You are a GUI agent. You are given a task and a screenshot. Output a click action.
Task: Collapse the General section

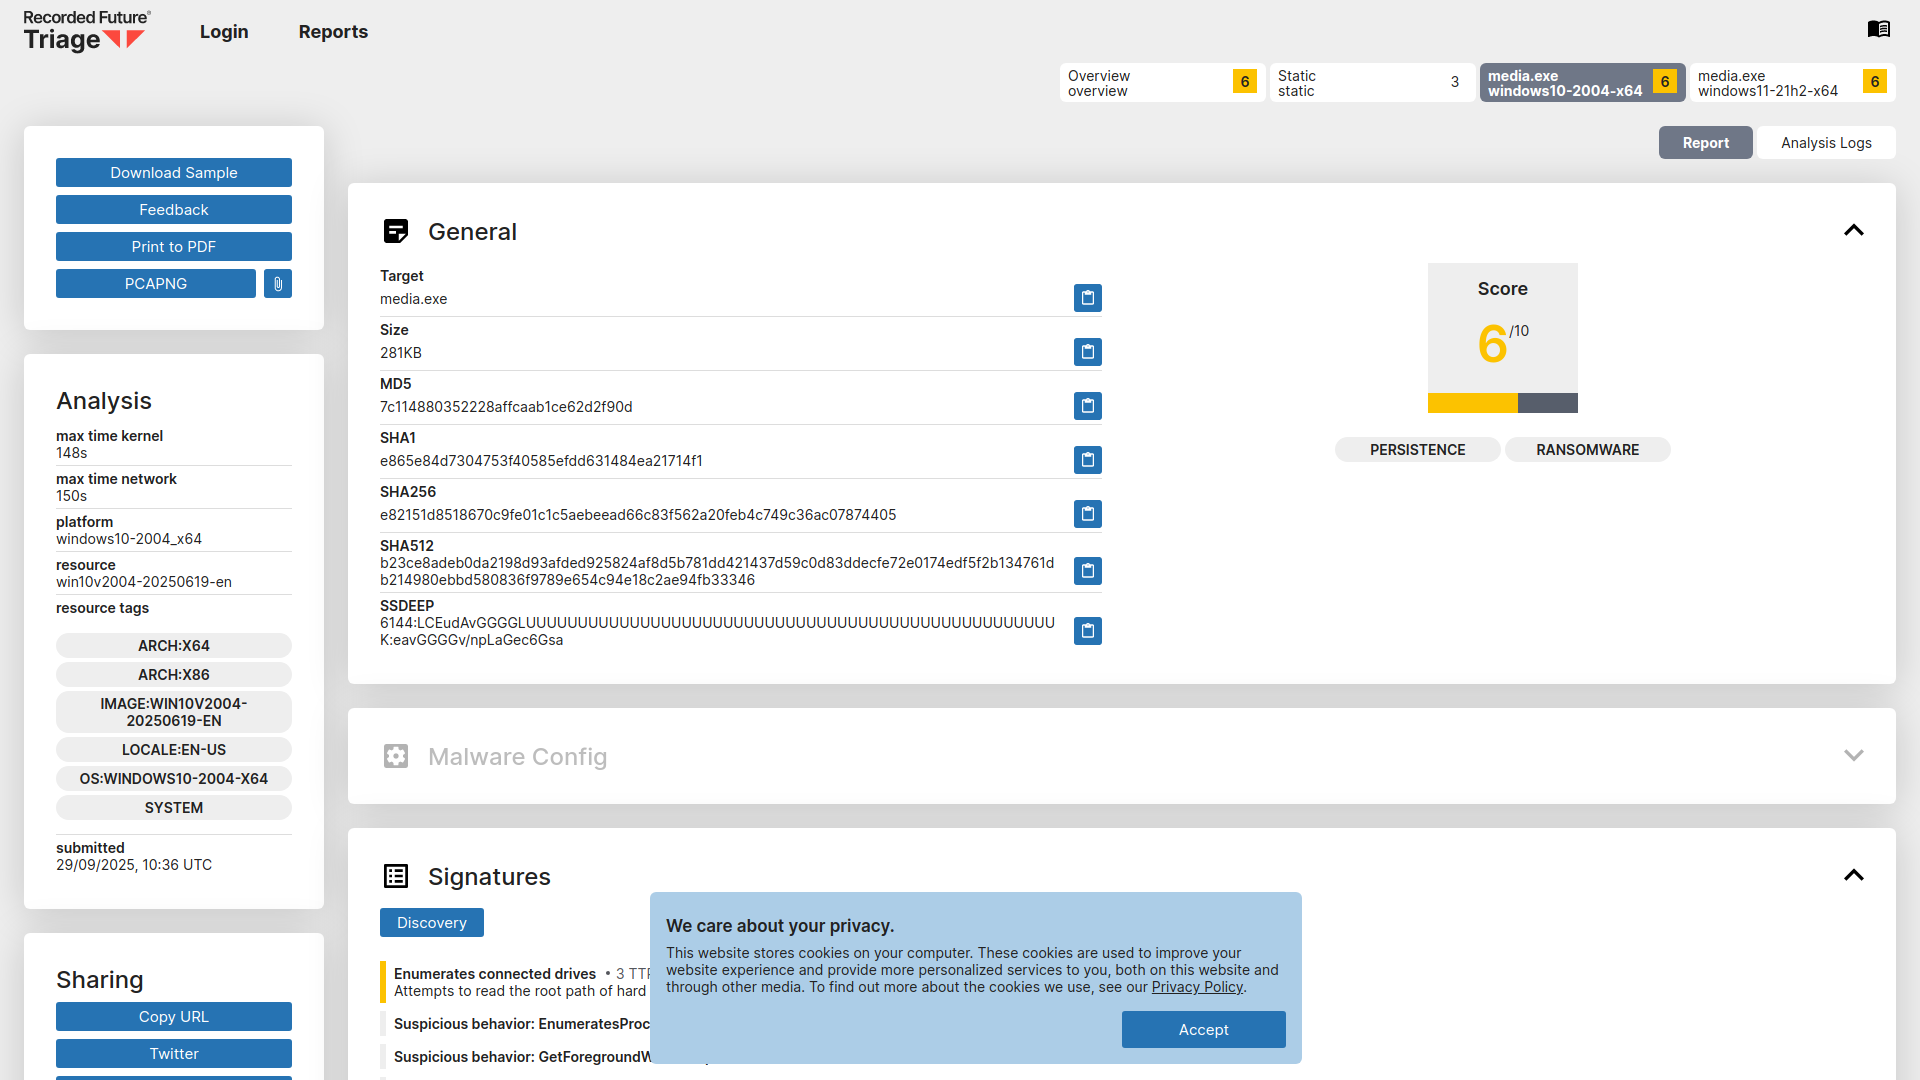pos(1853,231)
